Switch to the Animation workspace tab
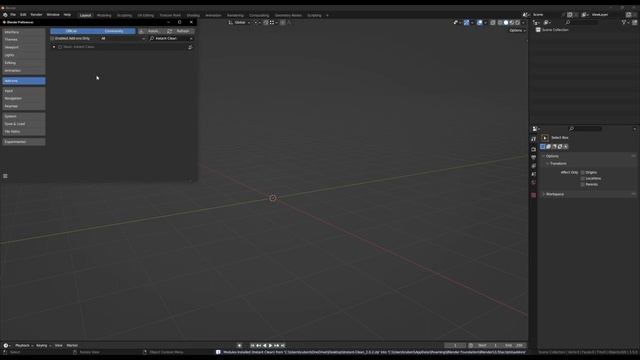Image resolution: width=640 pixels, height=360 pixels. 213,16
